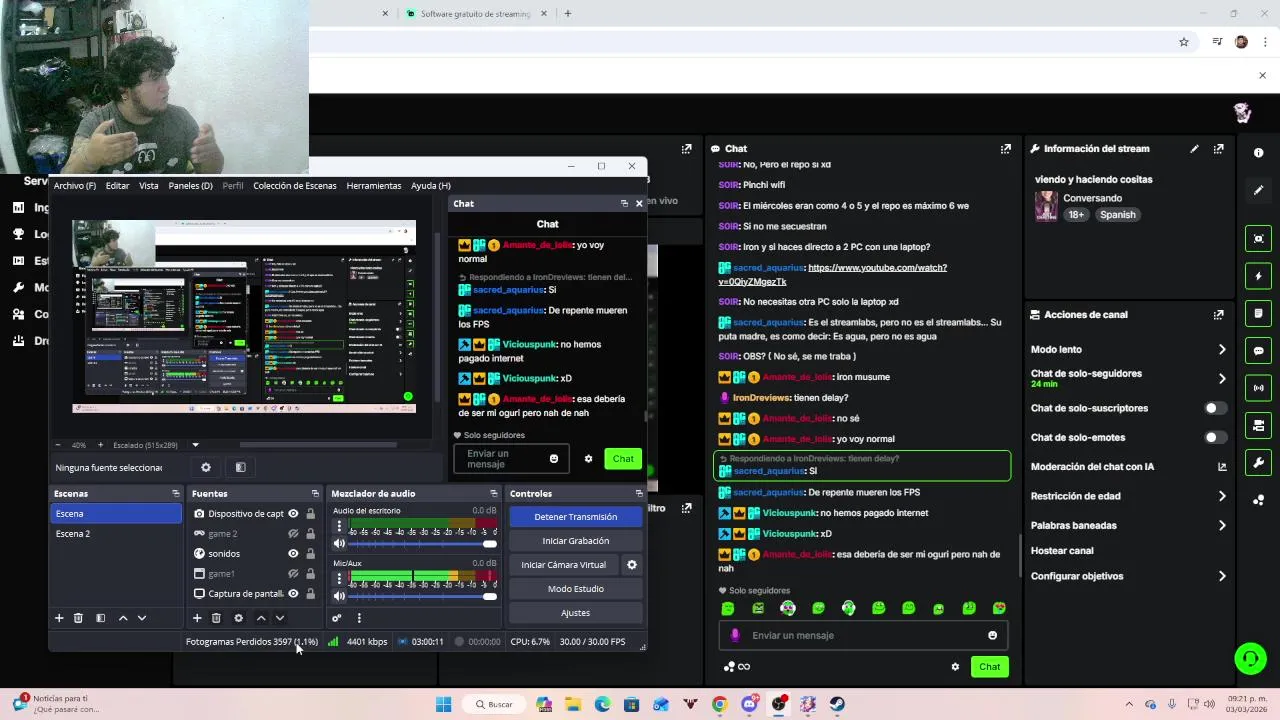The height and width of the screenshot is (720, 1280).
Task: Pop out Información del stream panel
Action: pyautogui.click(x=1218, y=149)
